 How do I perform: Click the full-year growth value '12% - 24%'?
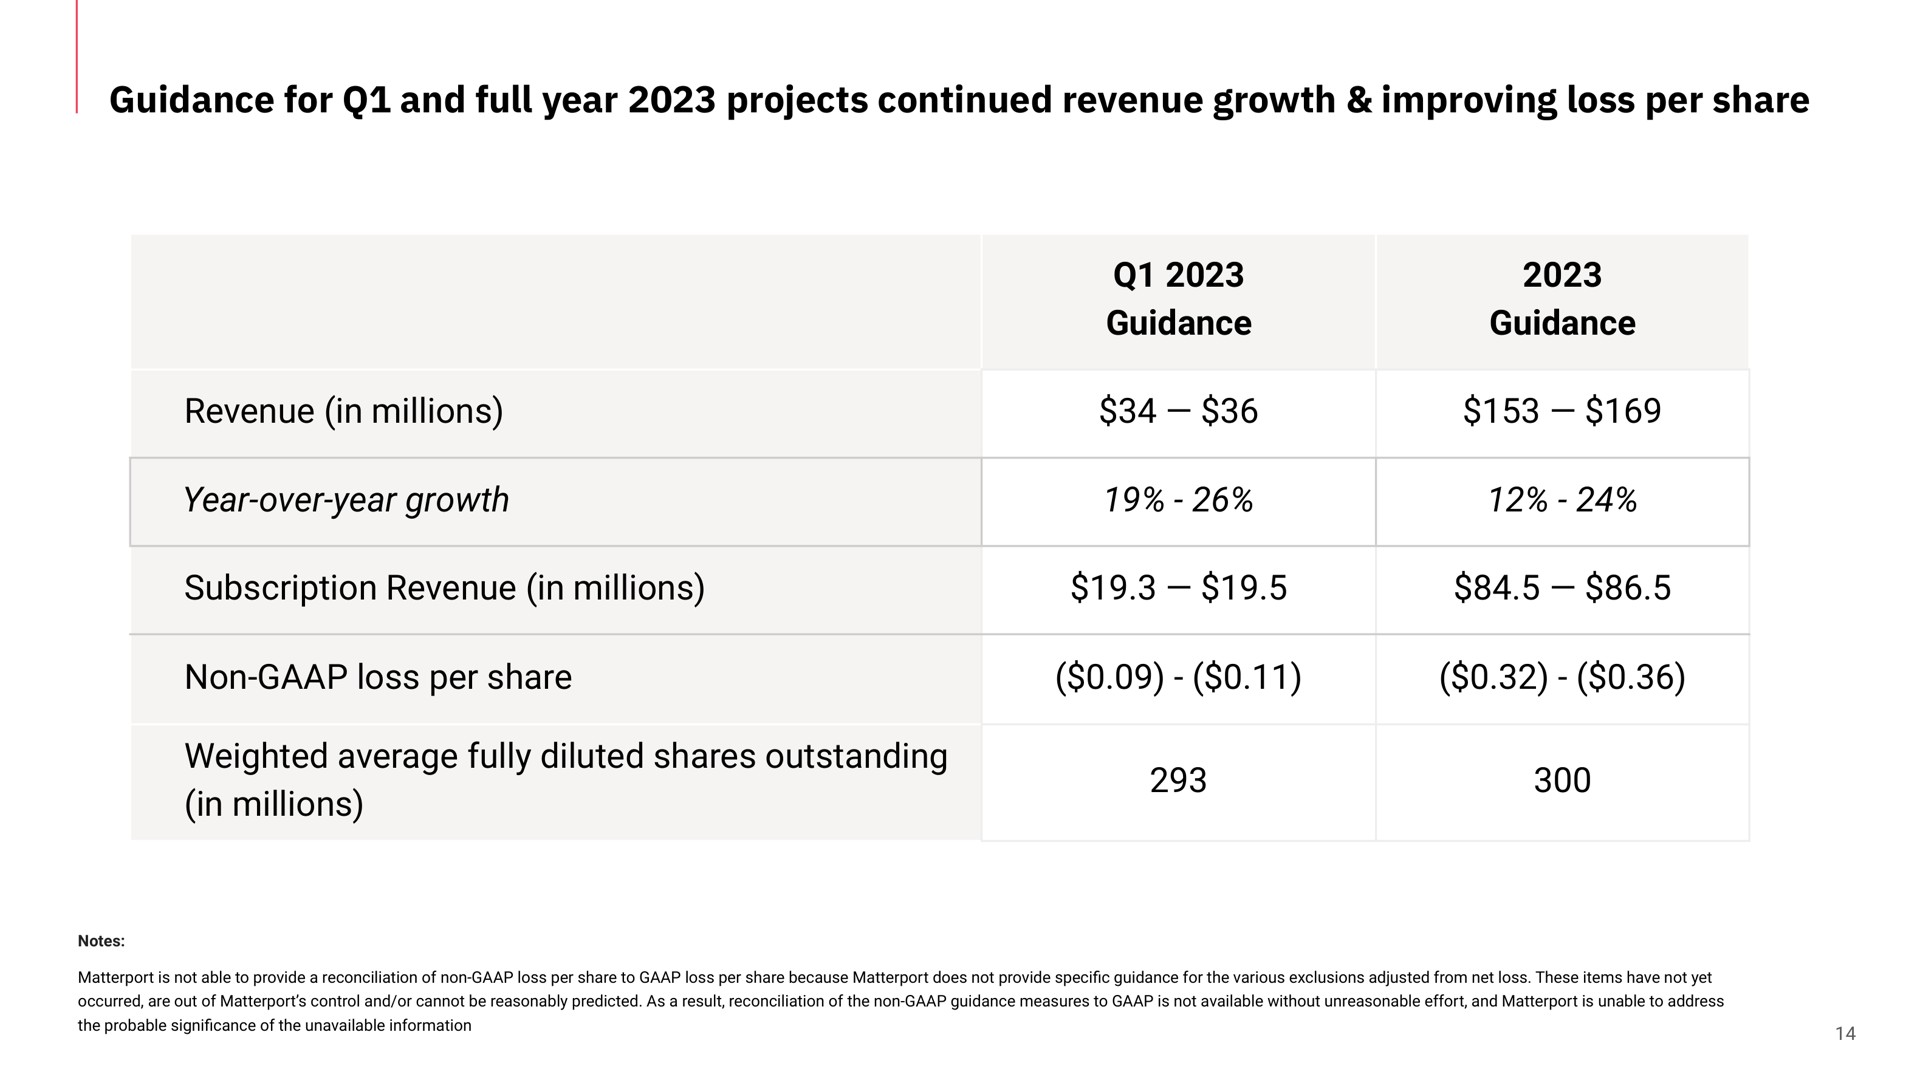pos(1562,500)
